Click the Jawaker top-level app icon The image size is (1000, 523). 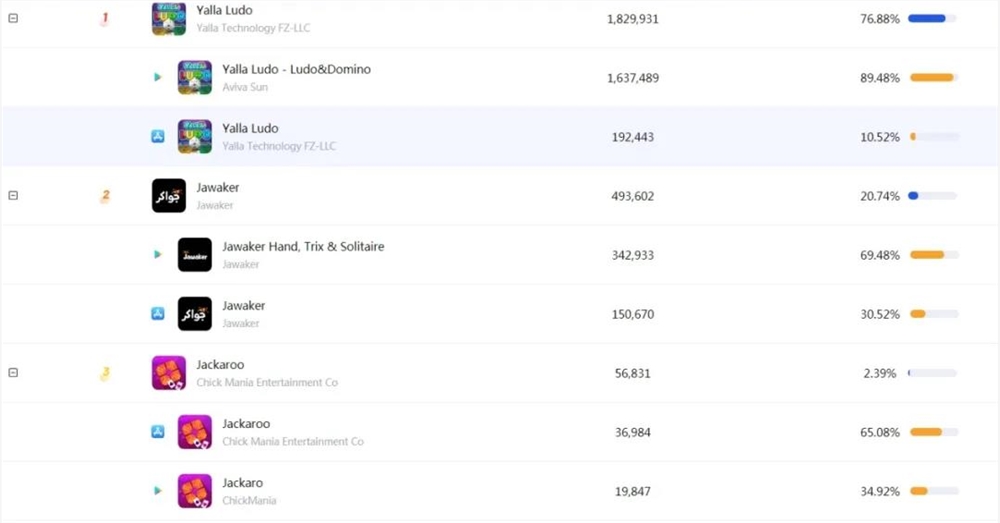(169, 196)
